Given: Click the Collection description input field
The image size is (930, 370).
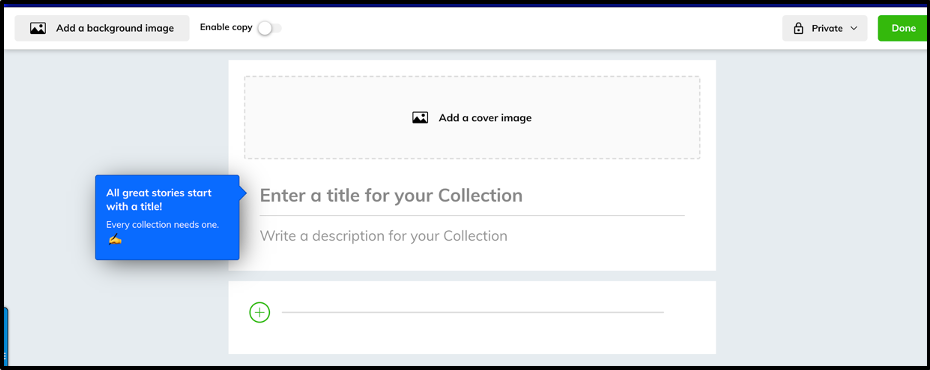Looking at the screenshot, I should coord(472,236).
